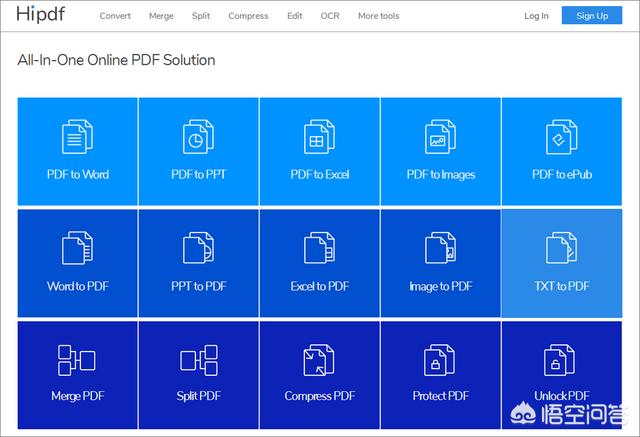This screenshot has width=640, height=437.
Task: Click the Edit navigation item
Action: [x=295, y=16]
